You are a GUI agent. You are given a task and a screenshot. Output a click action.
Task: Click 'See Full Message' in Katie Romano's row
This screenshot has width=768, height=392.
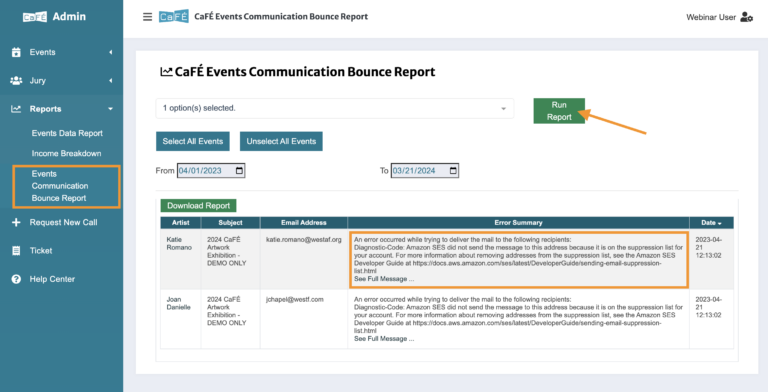click(x=384, y=279)
